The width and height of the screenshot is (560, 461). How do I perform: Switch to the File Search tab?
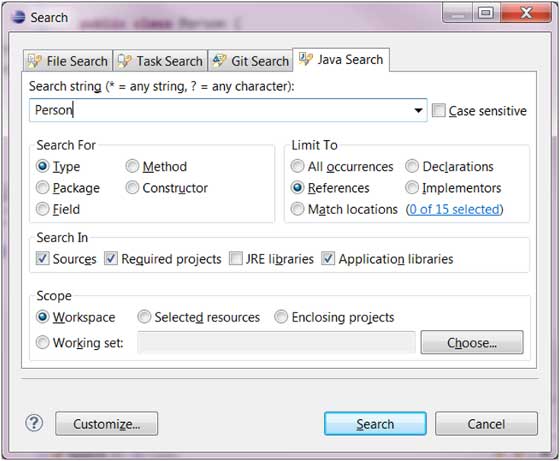pos(68,61)
